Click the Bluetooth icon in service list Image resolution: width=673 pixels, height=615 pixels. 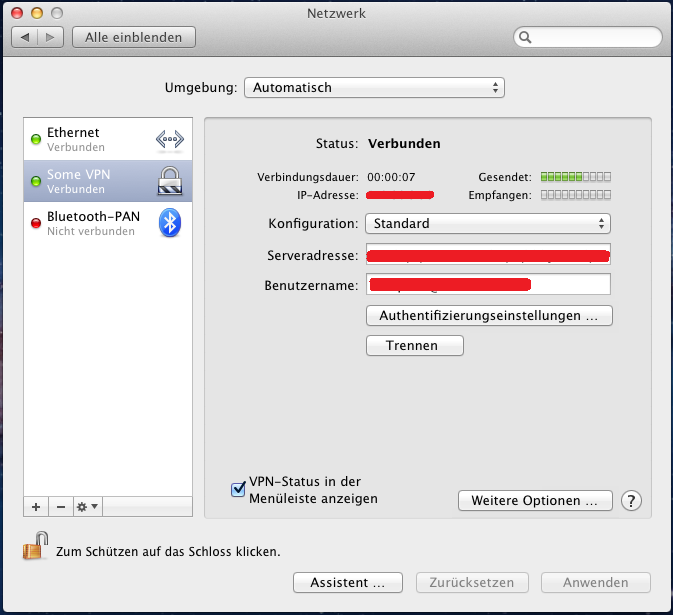point(170,223)
